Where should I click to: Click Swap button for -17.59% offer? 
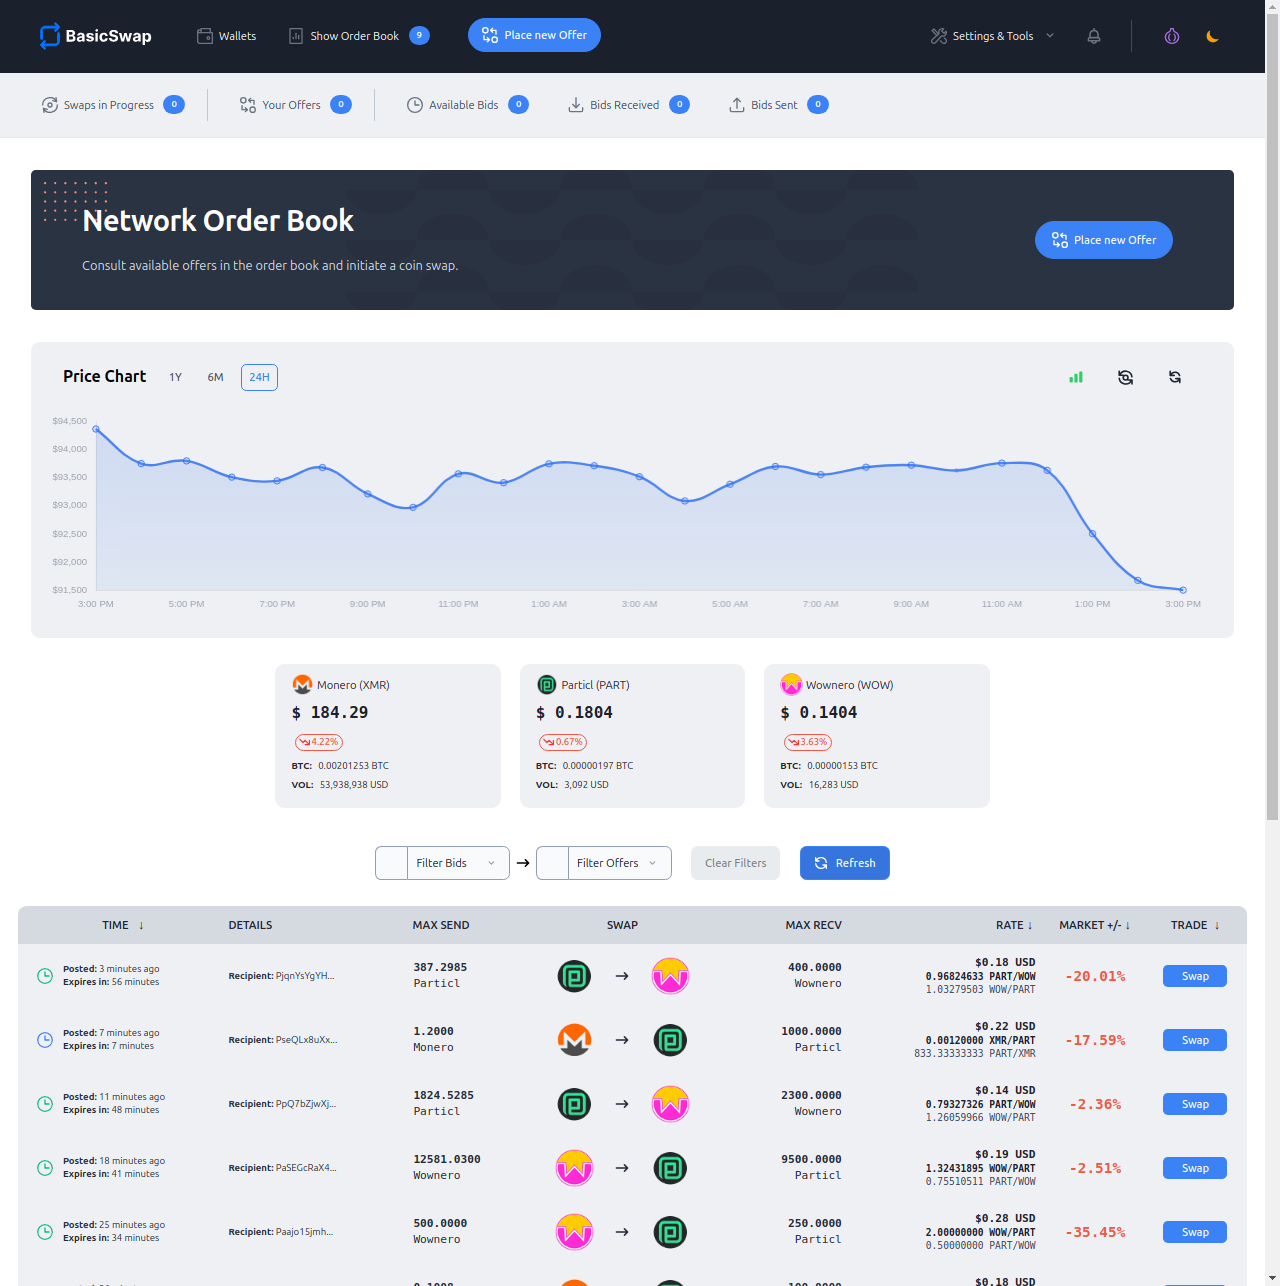[1195, 1040]
